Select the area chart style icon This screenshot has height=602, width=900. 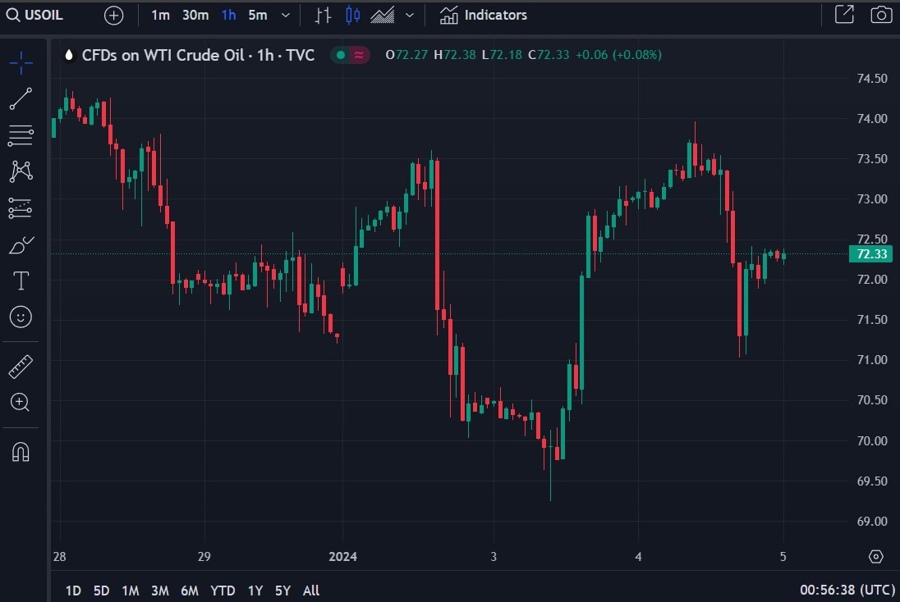tap(382, 15)
